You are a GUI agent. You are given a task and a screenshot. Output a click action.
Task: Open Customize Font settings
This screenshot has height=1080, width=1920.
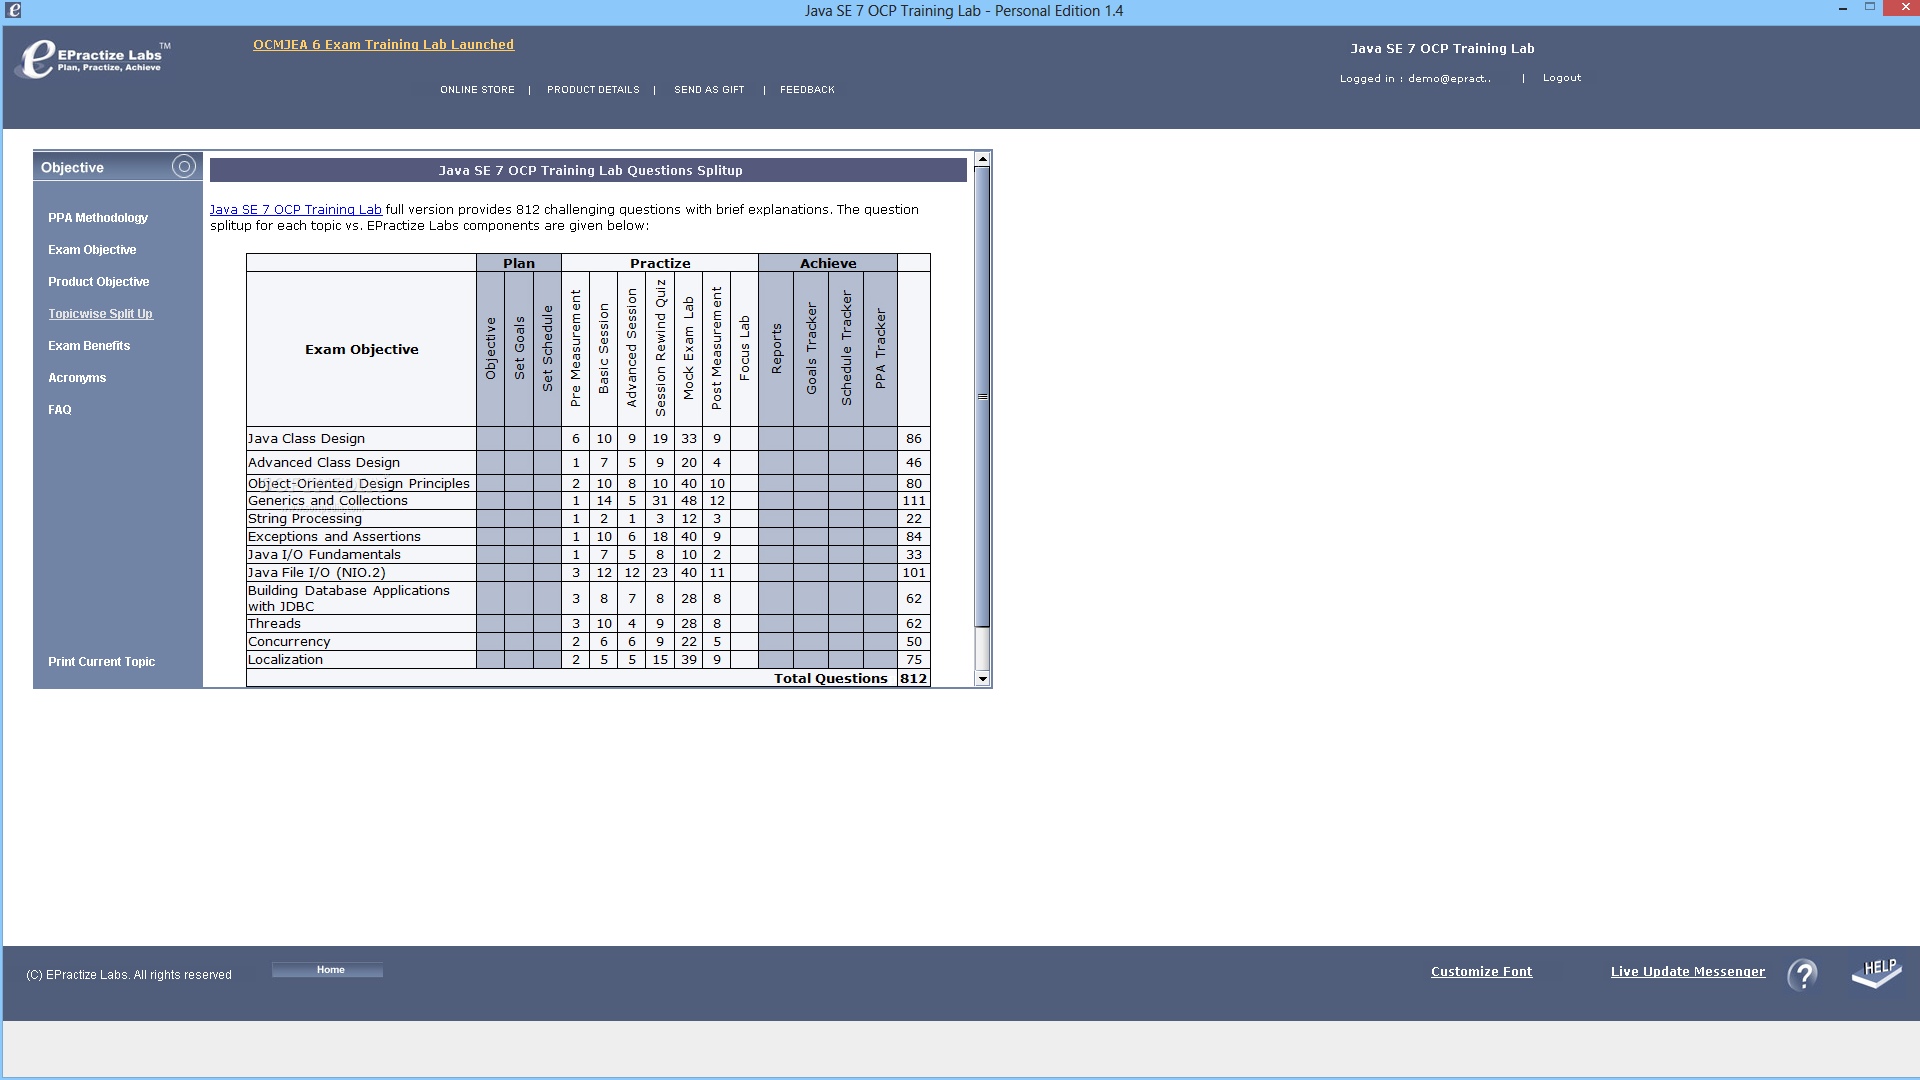(1480, 972)
